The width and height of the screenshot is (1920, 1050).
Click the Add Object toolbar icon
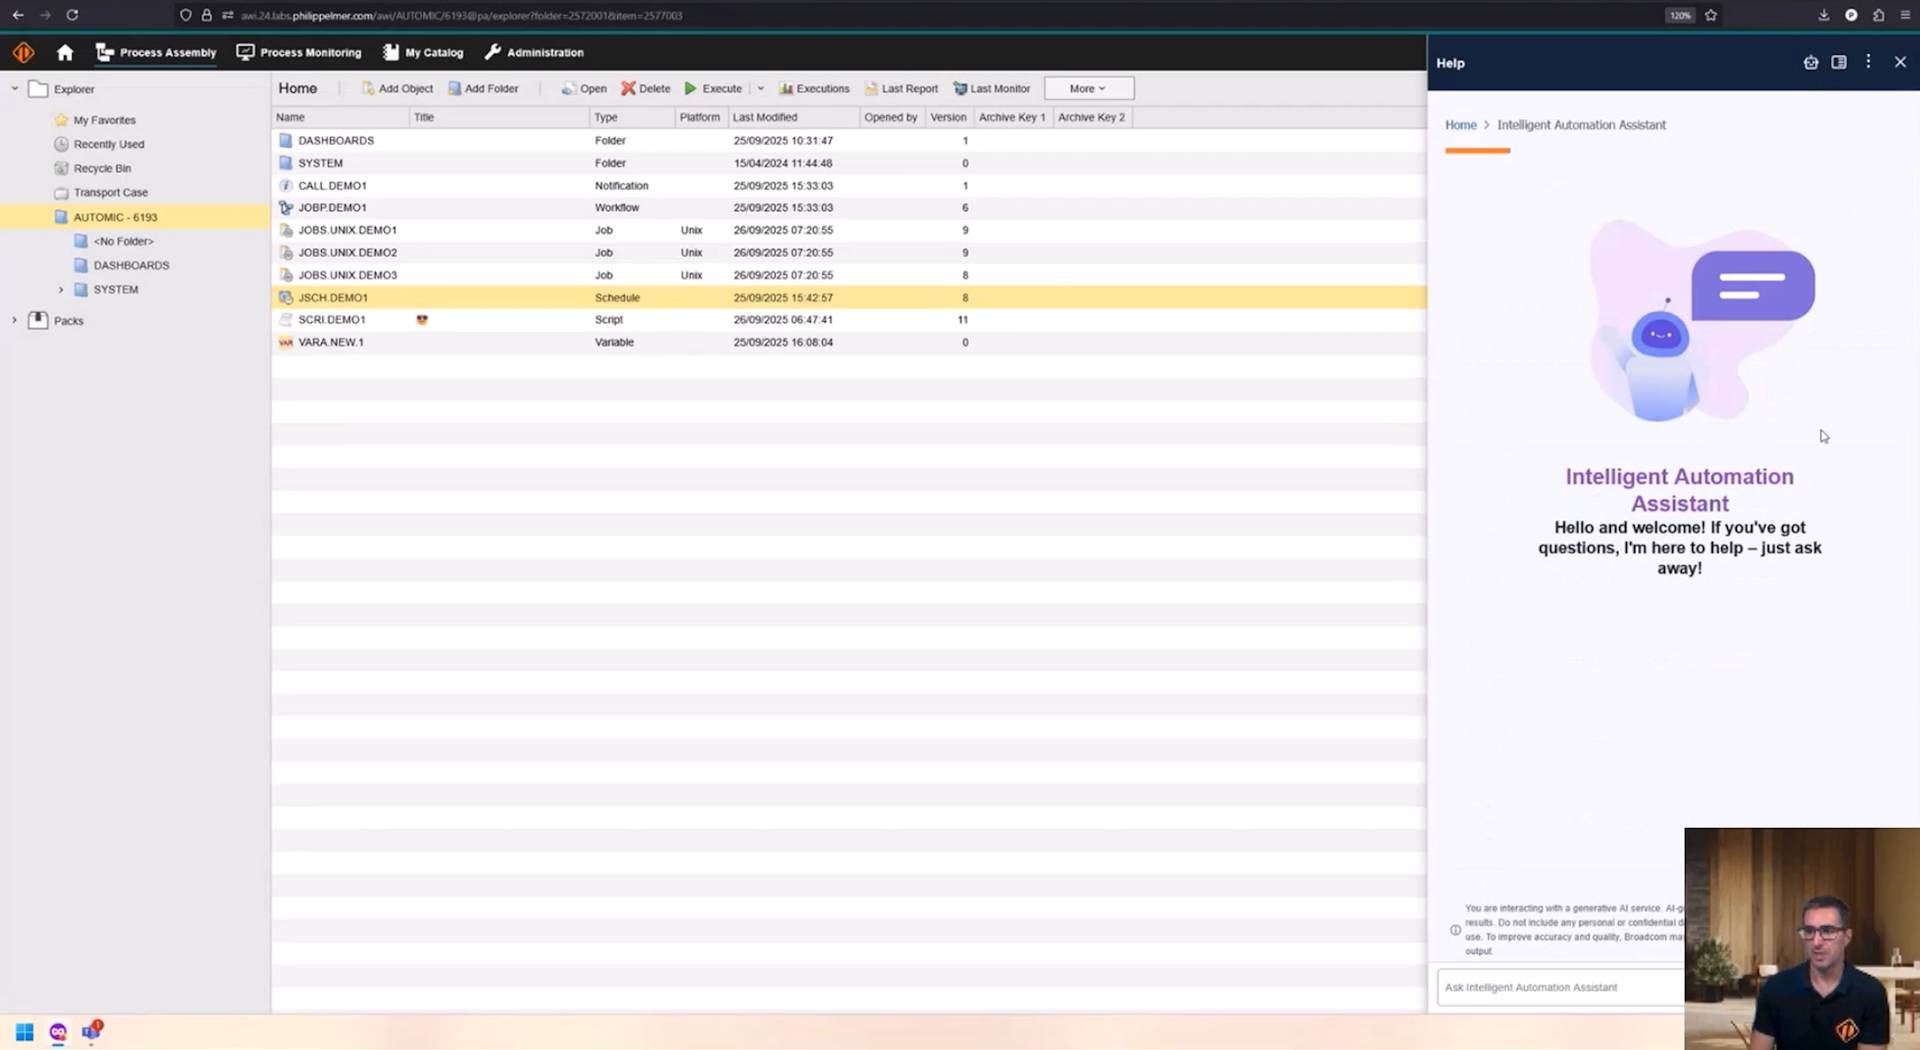click(370, 88)
